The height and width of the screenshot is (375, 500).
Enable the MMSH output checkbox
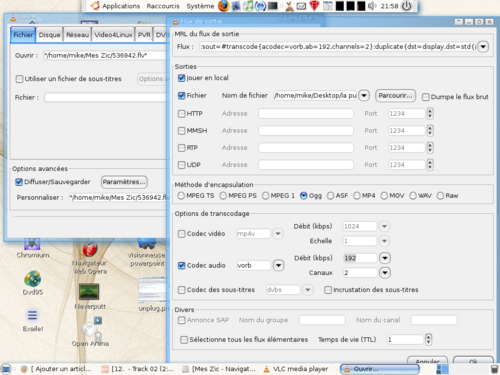pos(181,131)
